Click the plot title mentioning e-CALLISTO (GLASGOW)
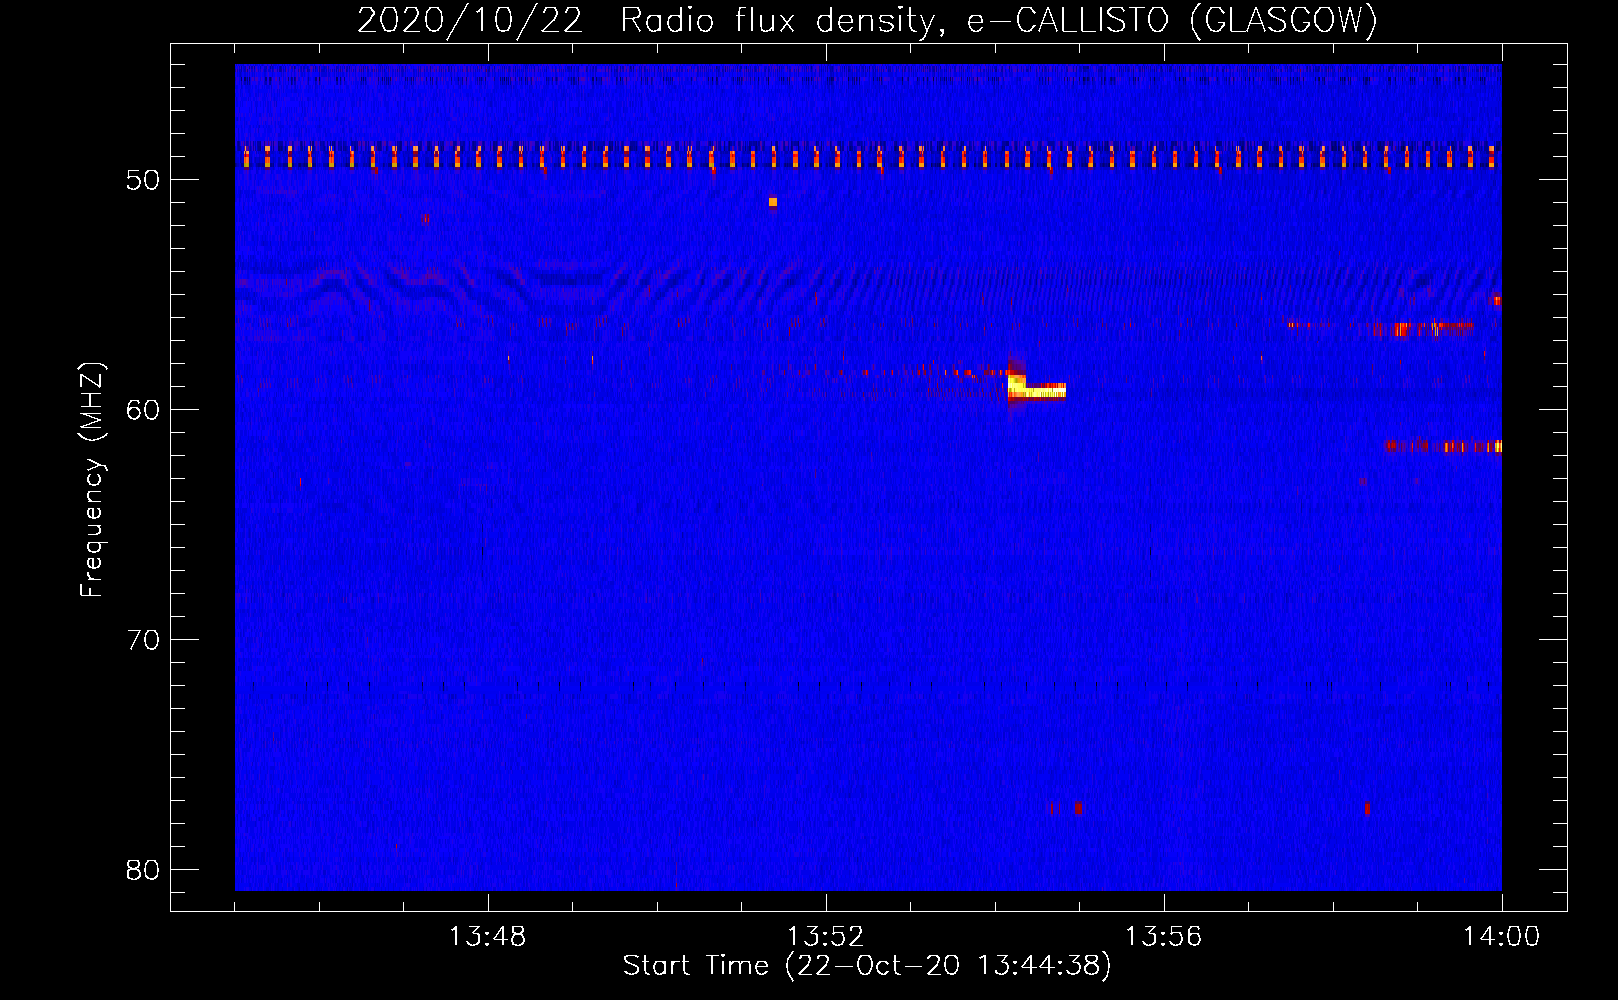 tap(867, 20)
